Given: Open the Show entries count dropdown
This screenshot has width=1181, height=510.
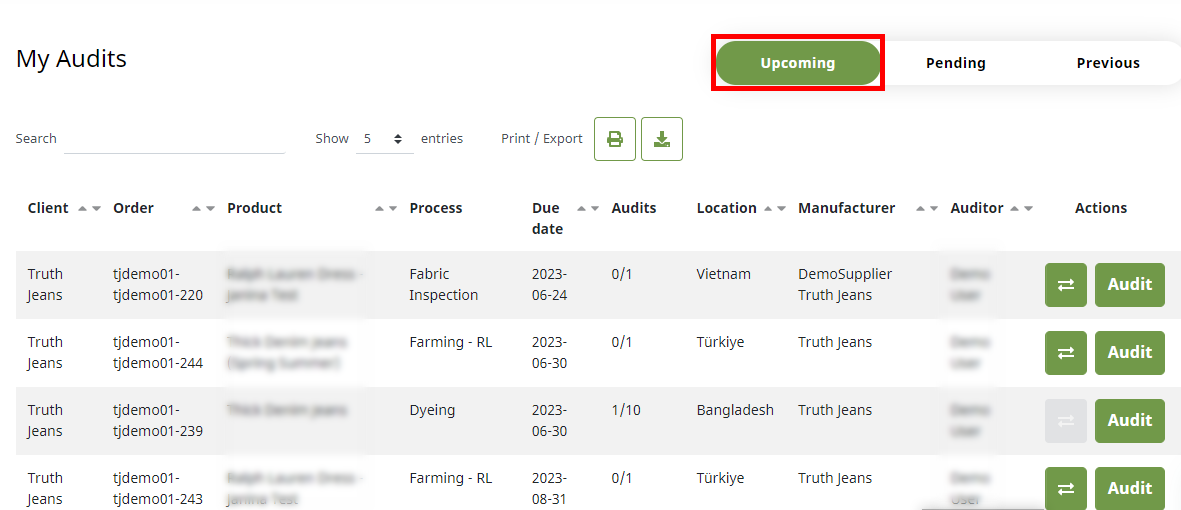Looking at the screenshot, I should (x=384, y=139).
